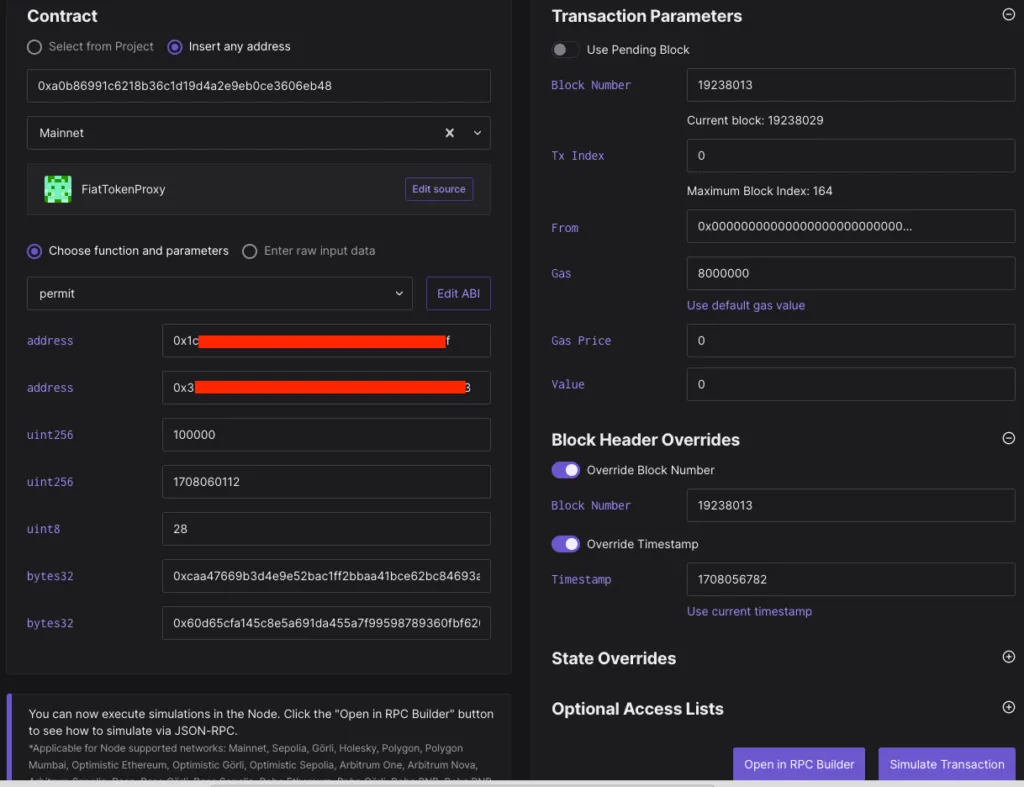Screen dimensions: 1024x787
Task: Expand the State Overrides section
Action: point(1008,657)
